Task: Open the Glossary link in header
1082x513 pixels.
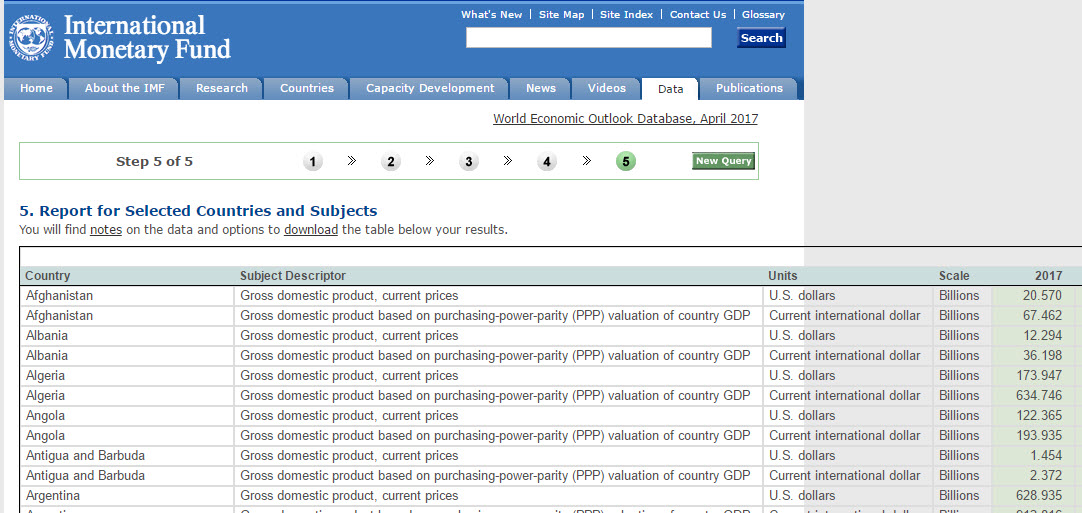Action: 763,15
